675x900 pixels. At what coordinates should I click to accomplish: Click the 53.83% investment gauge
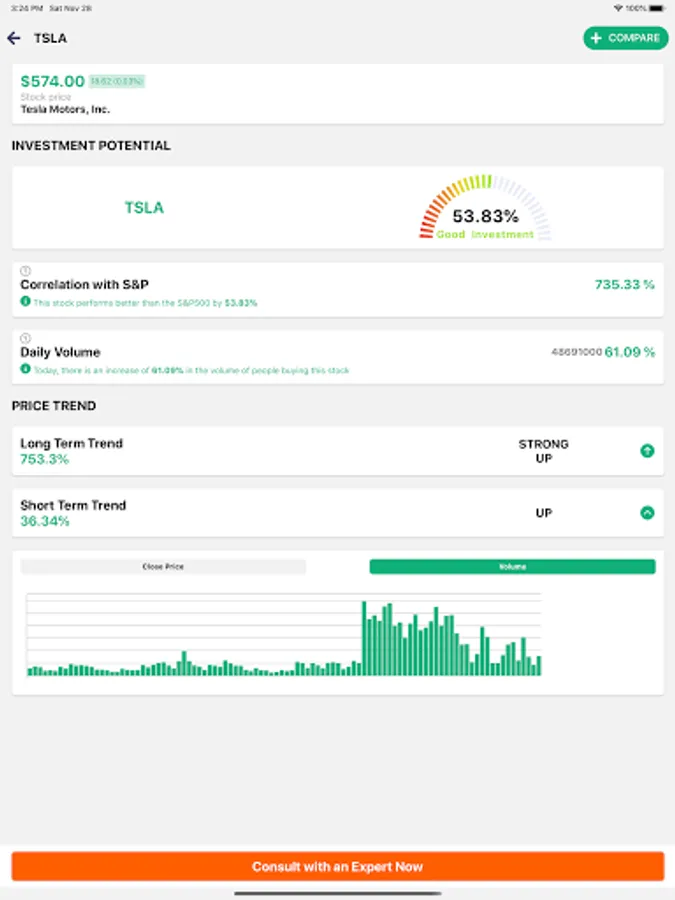(x=485, y=208)
